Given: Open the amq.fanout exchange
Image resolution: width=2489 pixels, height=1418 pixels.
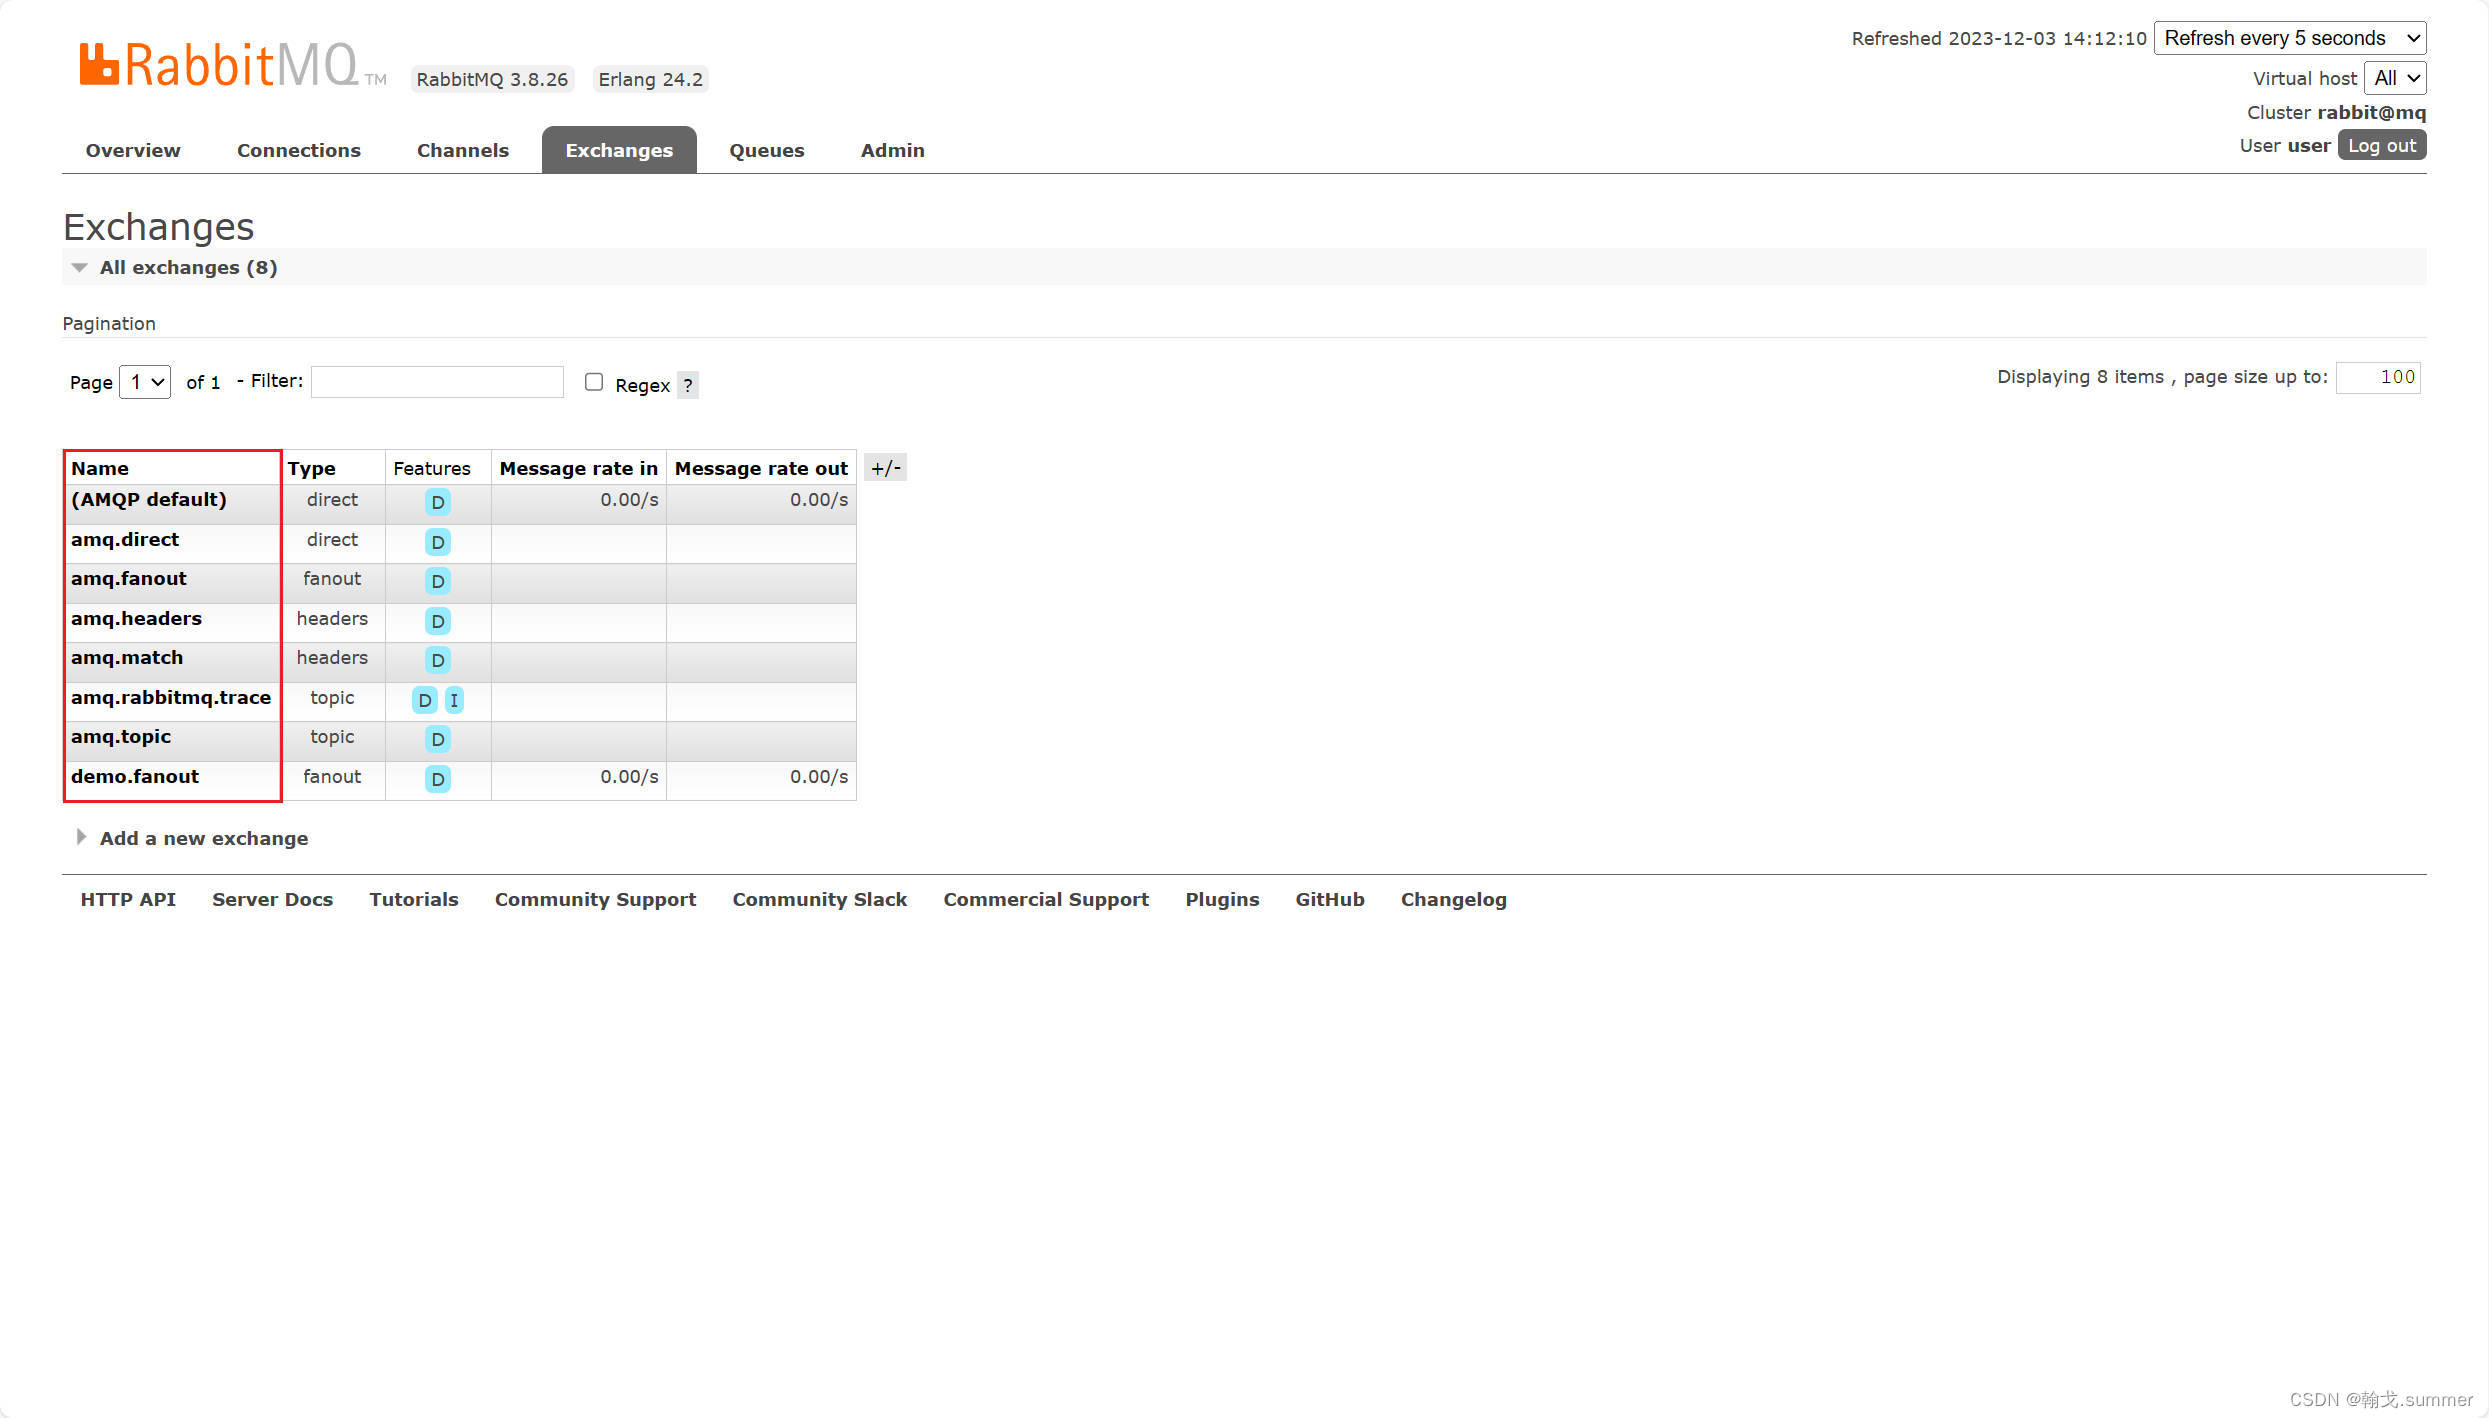Looking at the screenshot, I should [x=129, y=578].
